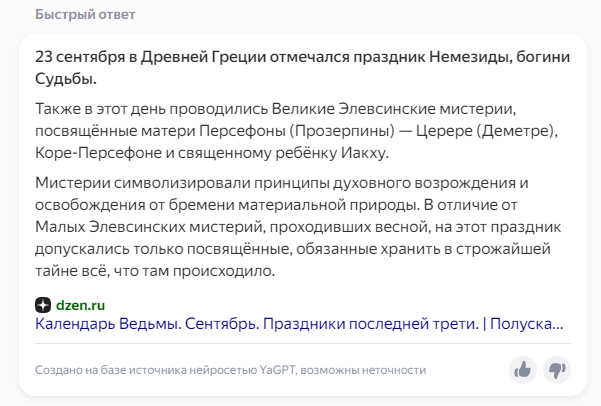Click the phrase 'Великие Элевсинские мистерии'
Screen dimensions: 601x406
pyautogui.click(x=392, y=109)
